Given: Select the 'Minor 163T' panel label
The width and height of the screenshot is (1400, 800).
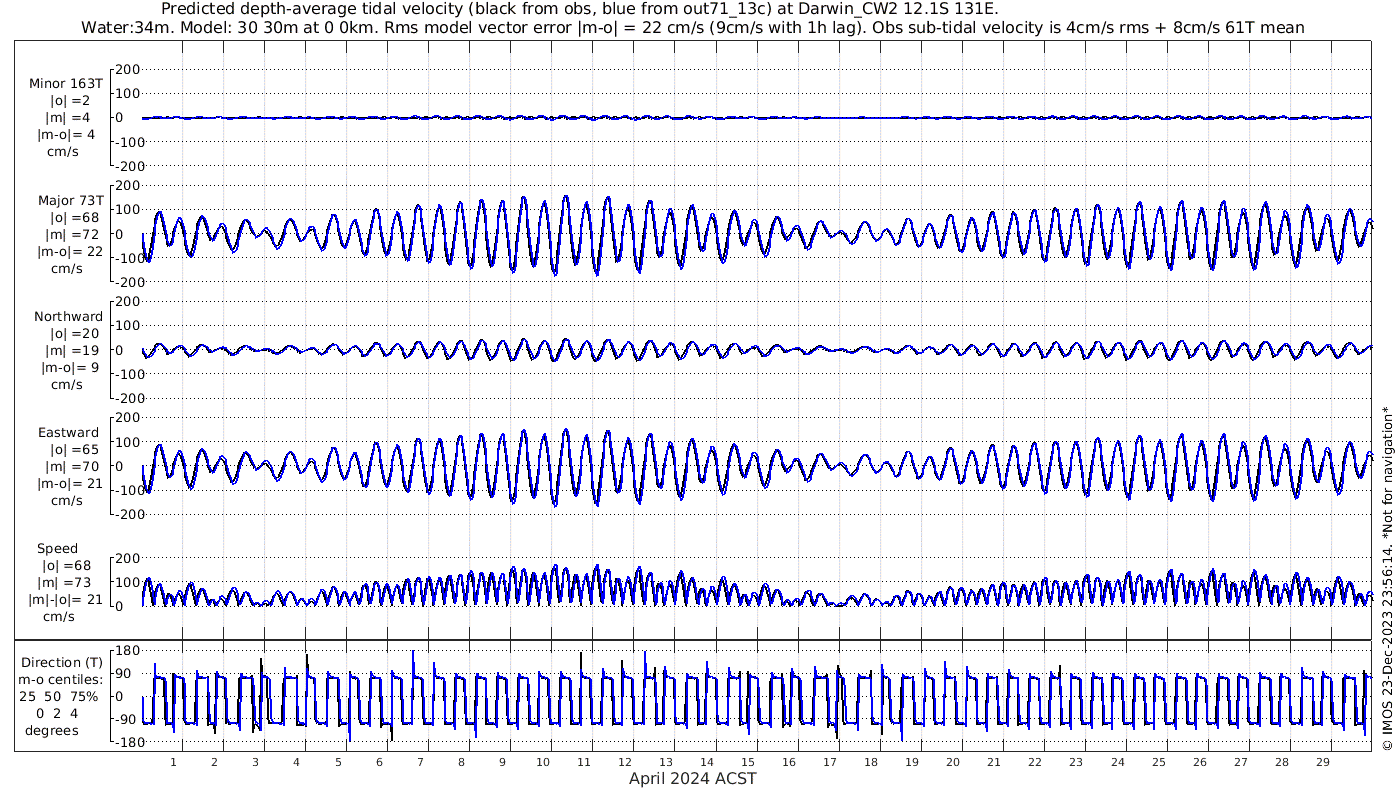Looking at the screenshot, I should point(66,84).
